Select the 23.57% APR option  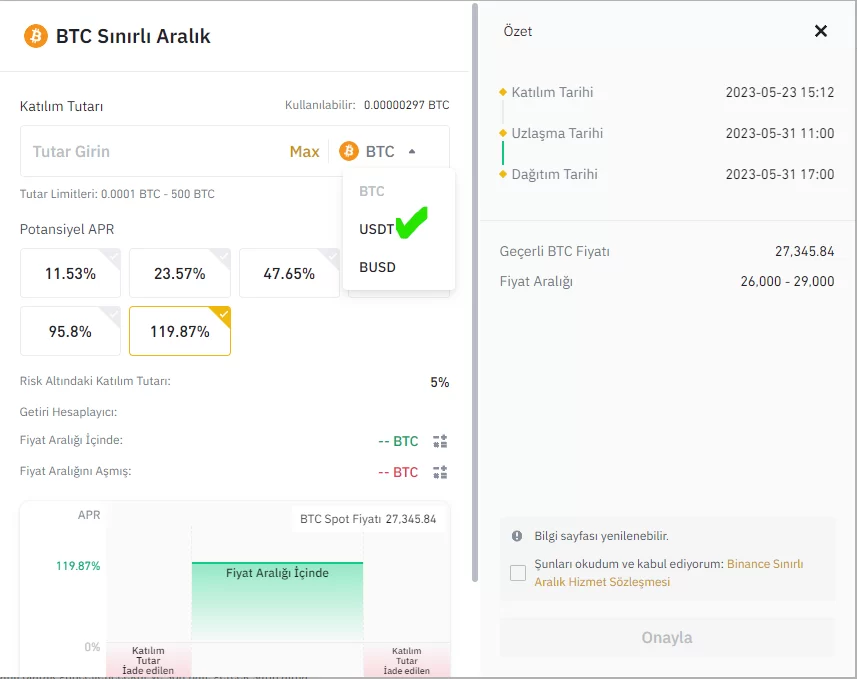click(x=180, y=273)
